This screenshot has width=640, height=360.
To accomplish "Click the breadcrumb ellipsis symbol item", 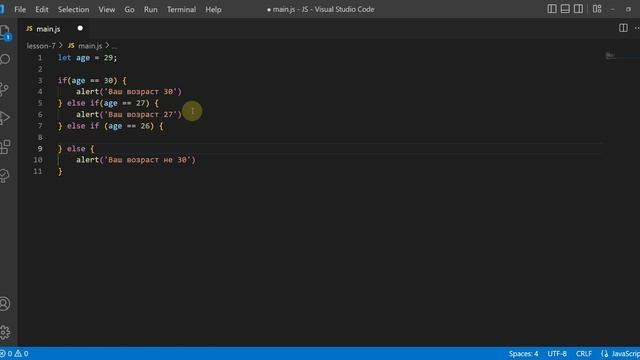I will point(114,46).
